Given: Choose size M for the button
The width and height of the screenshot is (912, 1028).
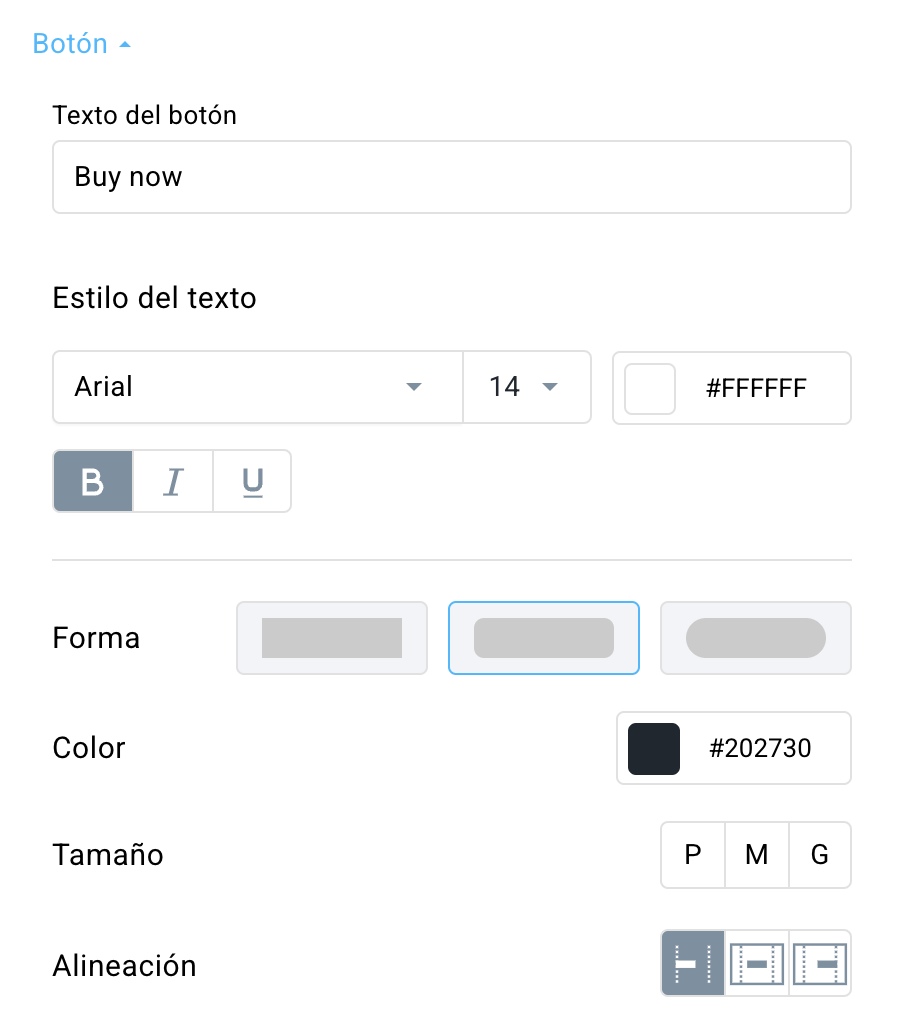Looking at the screenshot, I should click(x=757, y=855).
